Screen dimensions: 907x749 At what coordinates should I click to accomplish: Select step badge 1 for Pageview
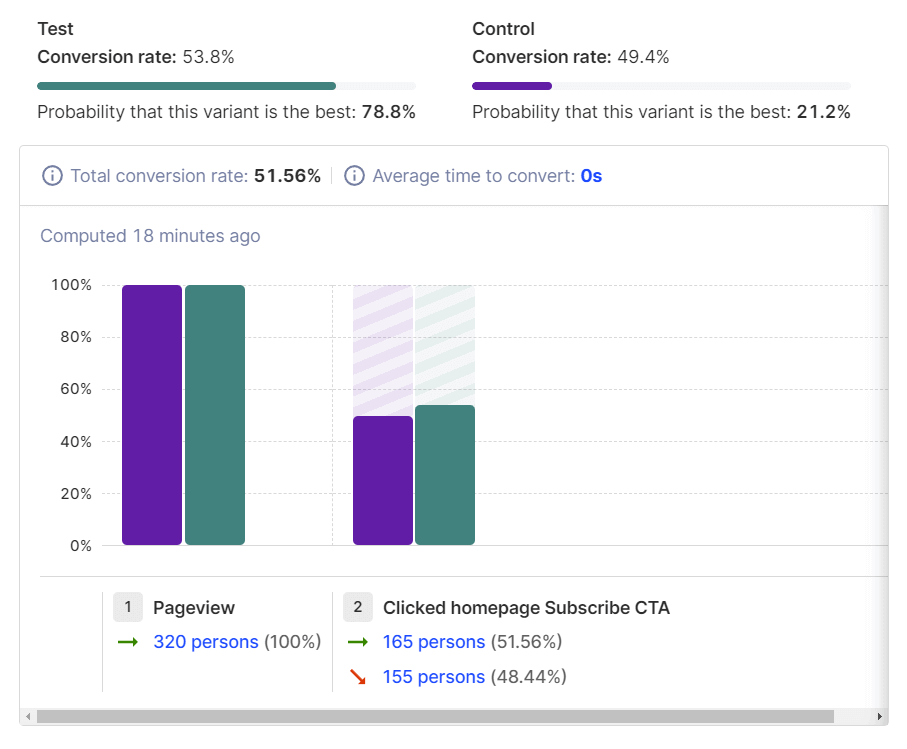click(x=128, y=607)
